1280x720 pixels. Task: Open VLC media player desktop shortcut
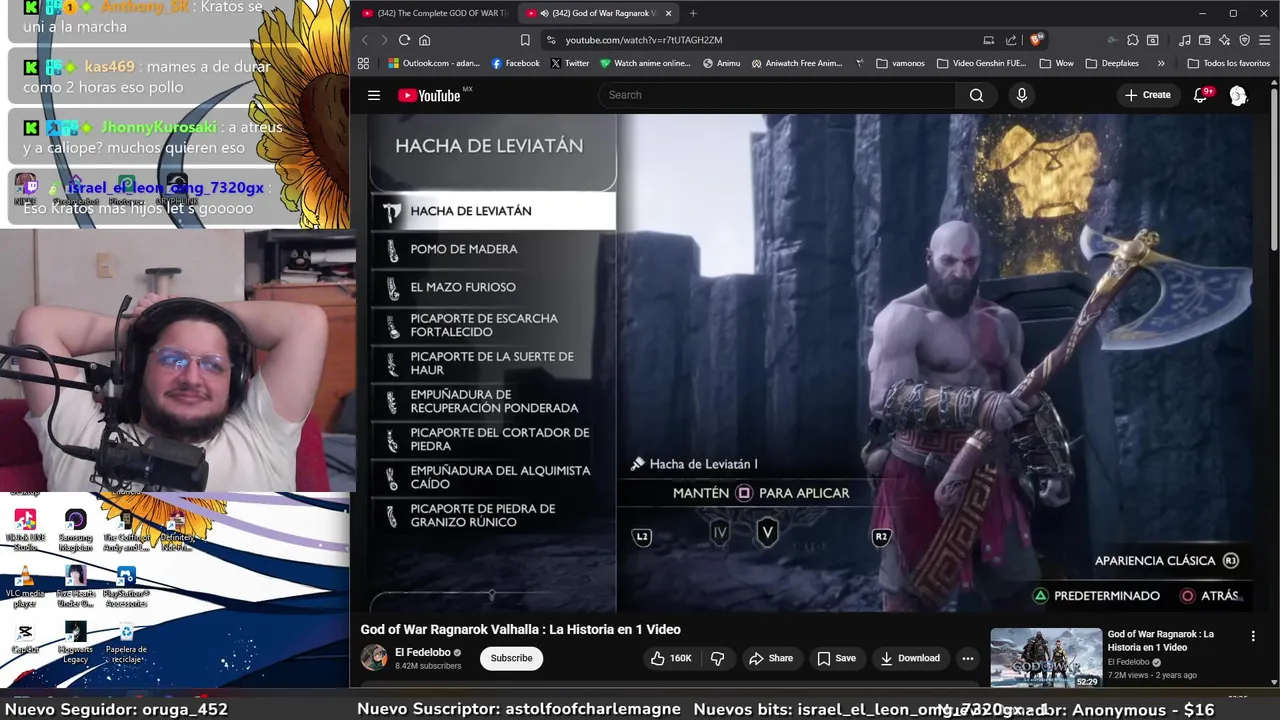[x=25, y=588]
